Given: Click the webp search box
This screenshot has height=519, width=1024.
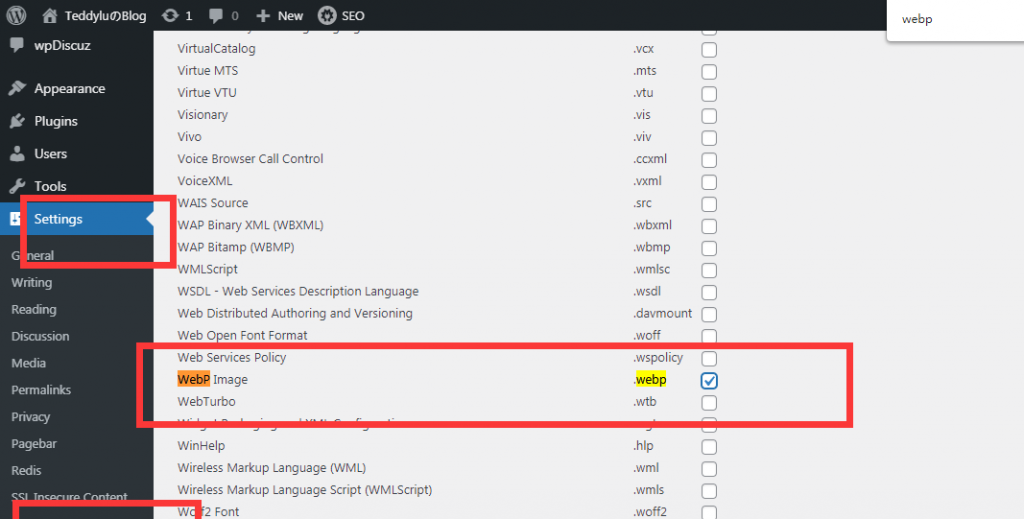Looking at the screenshot, I should tap(955, 20).
